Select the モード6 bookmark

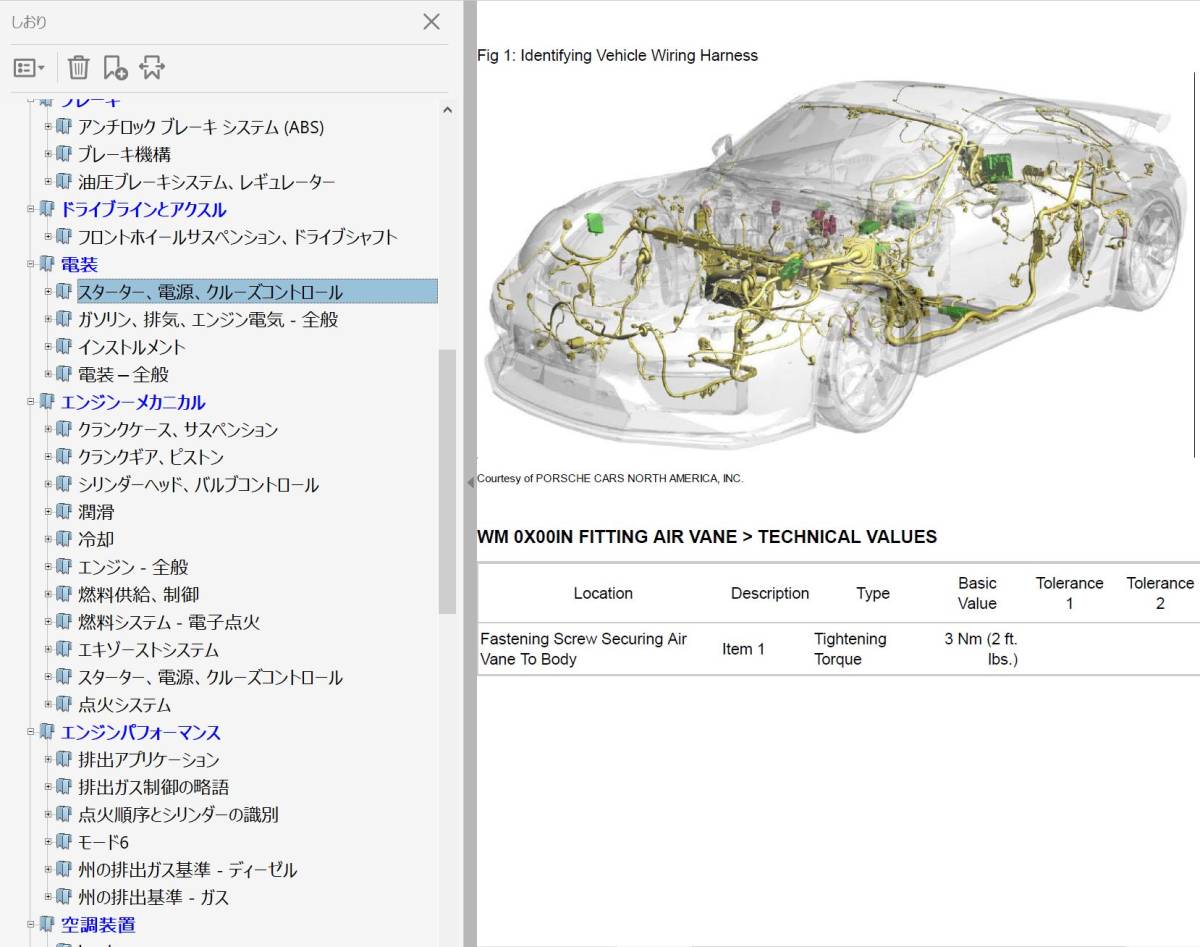click(103, 842)
